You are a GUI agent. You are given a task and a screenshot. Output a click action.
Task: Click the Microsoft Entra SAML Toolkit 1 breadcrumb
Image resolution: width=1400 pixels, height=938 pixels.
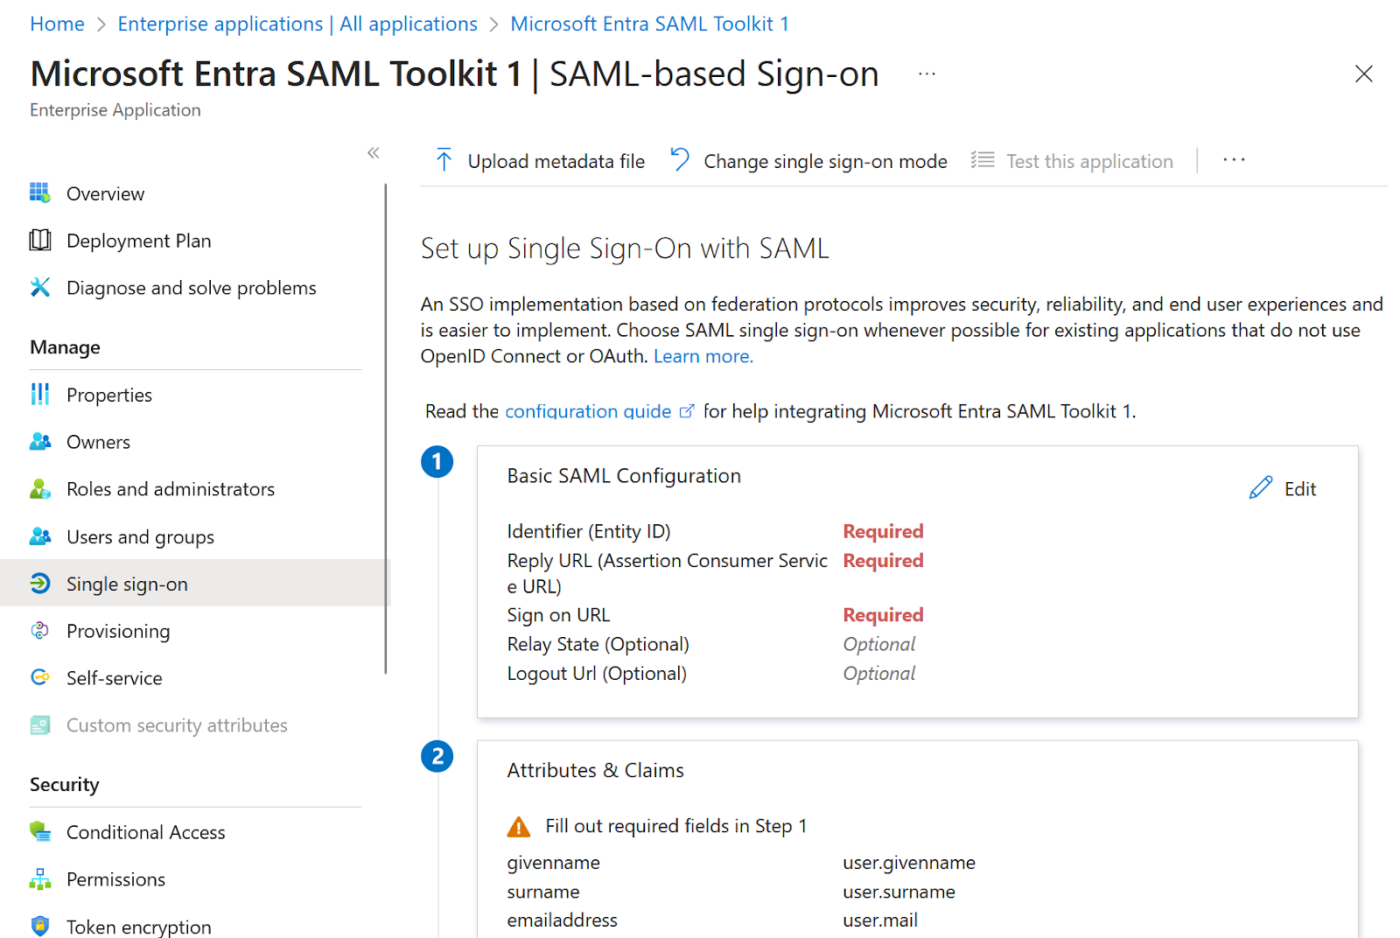pyautogui.click(x=649, y=24)
